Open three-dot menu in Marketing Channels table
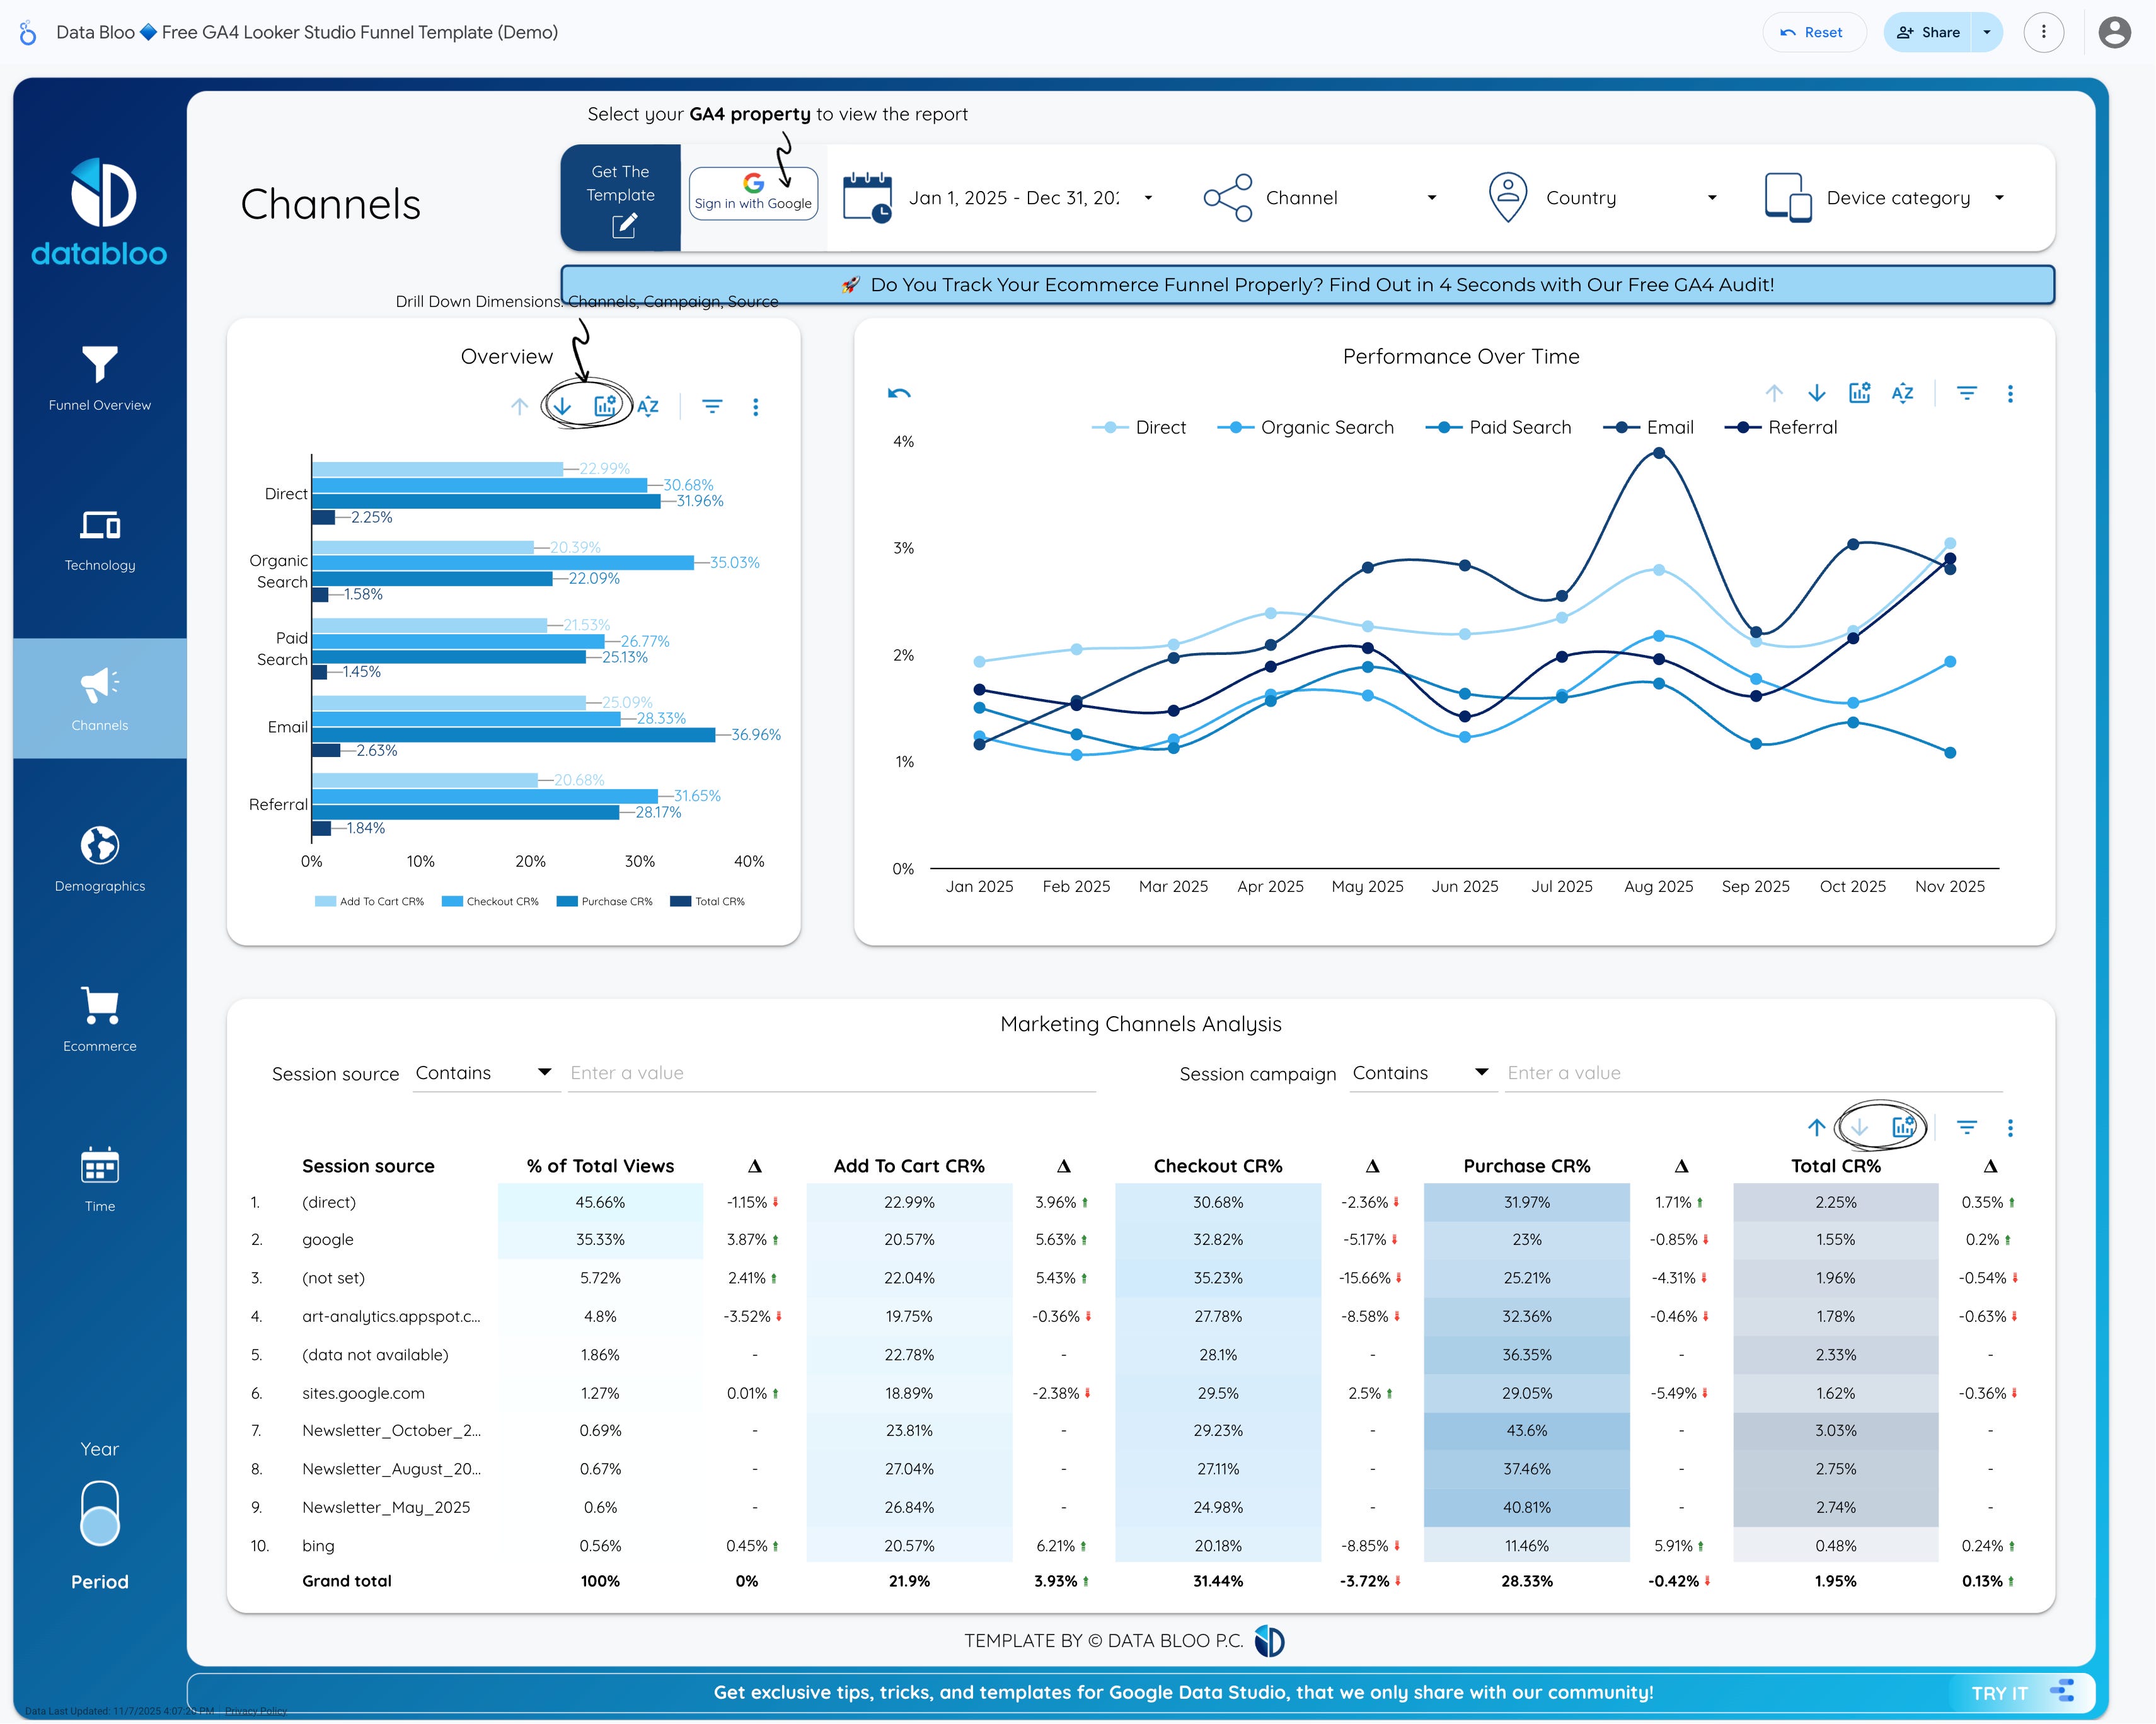The height and width of the screenshot is (1724, 2156). [x=2010, y=1127]
